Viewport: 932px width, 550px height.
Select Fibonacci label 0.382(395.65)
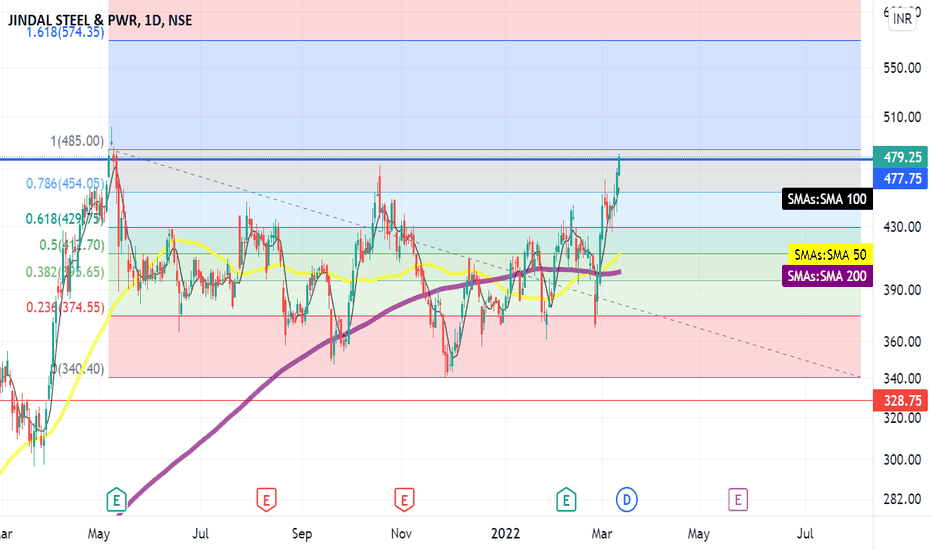point(65,272)
